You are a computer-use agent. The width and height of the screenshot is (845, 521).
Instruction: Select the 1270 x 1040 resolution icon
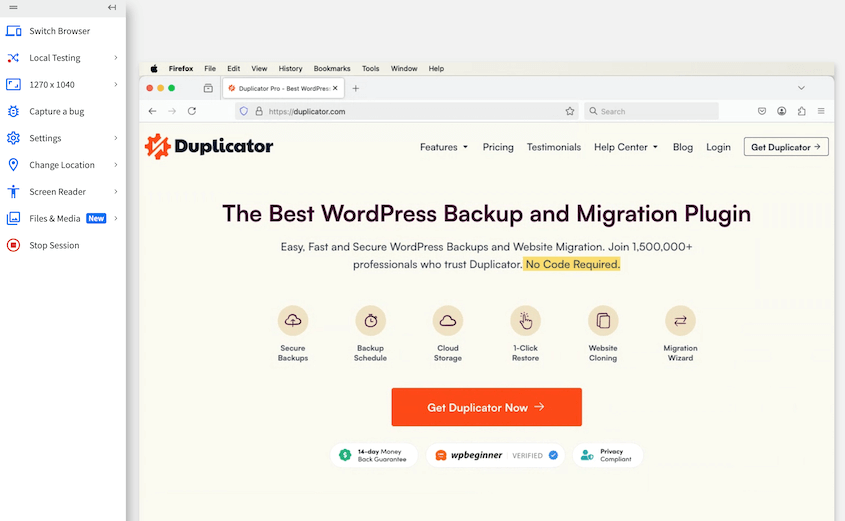[13, 85]
